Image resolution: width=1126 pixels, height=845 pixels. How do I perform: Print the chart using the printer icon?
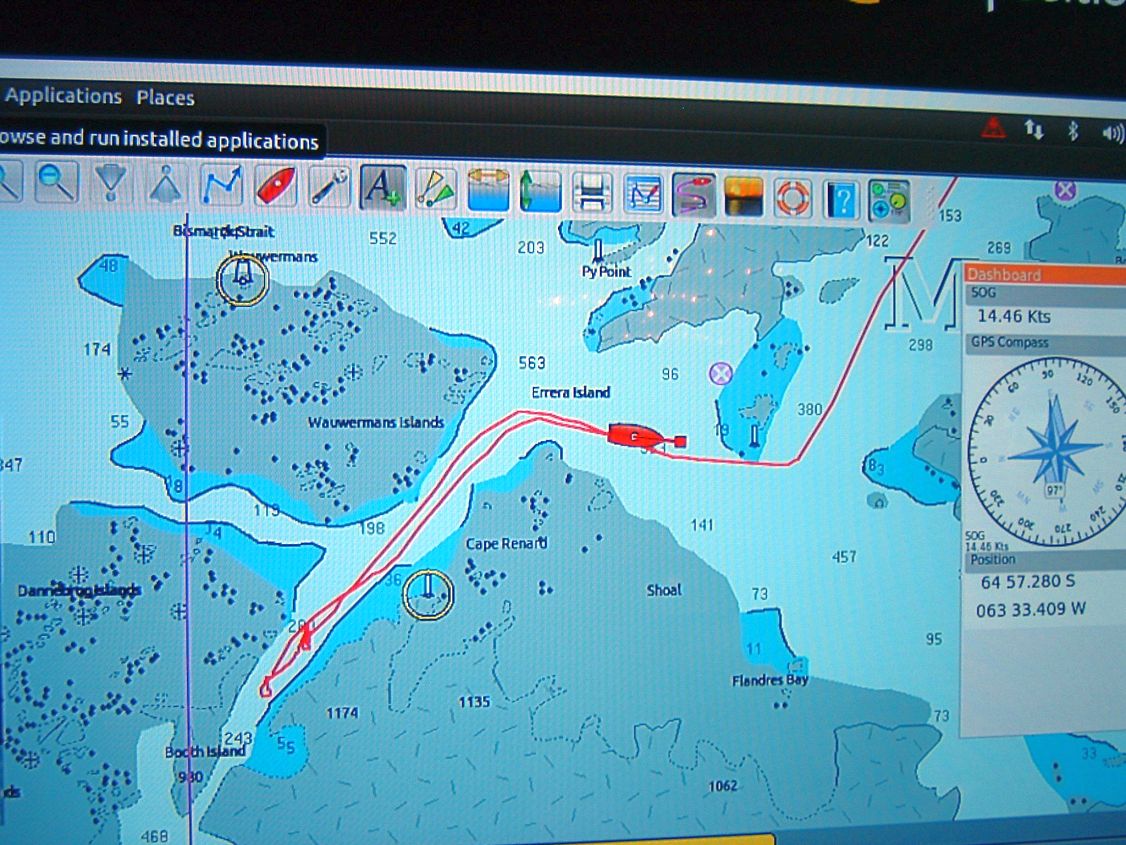point(593,193)
